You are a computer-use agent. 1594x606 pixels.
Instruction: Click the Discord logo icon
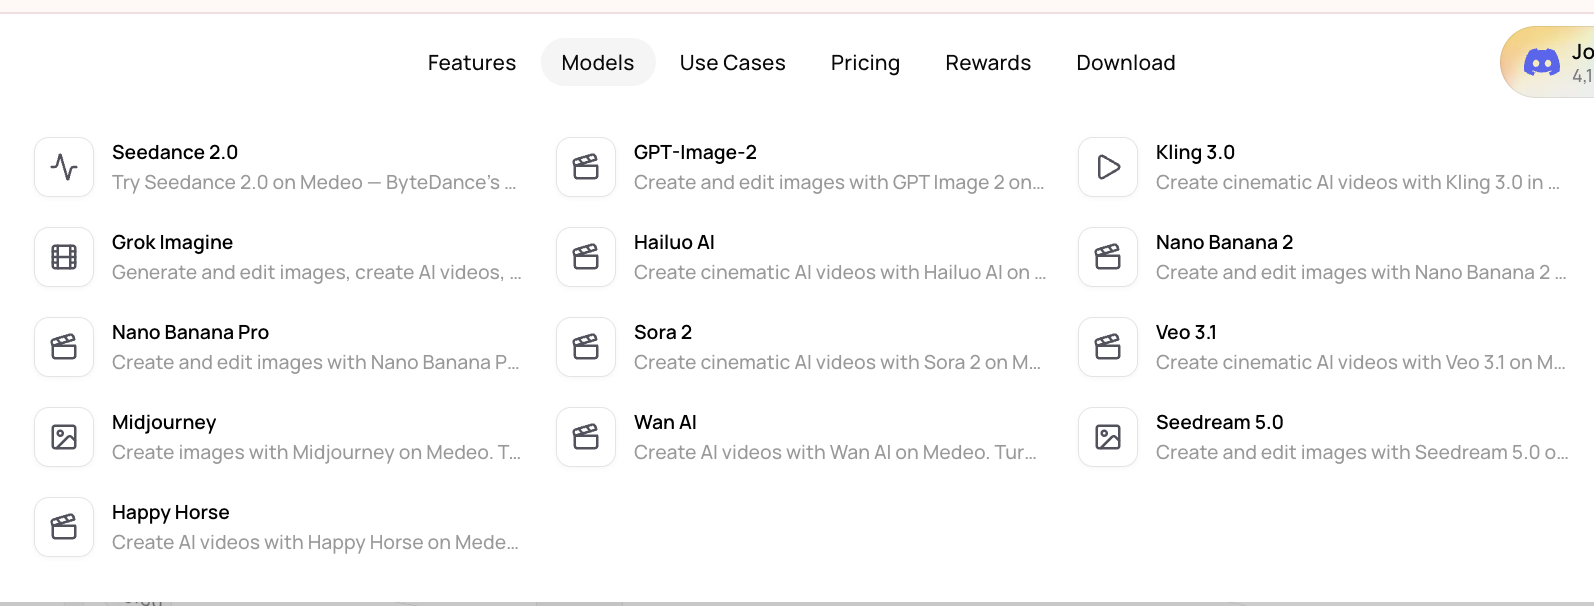click(x=1541, y=63)
